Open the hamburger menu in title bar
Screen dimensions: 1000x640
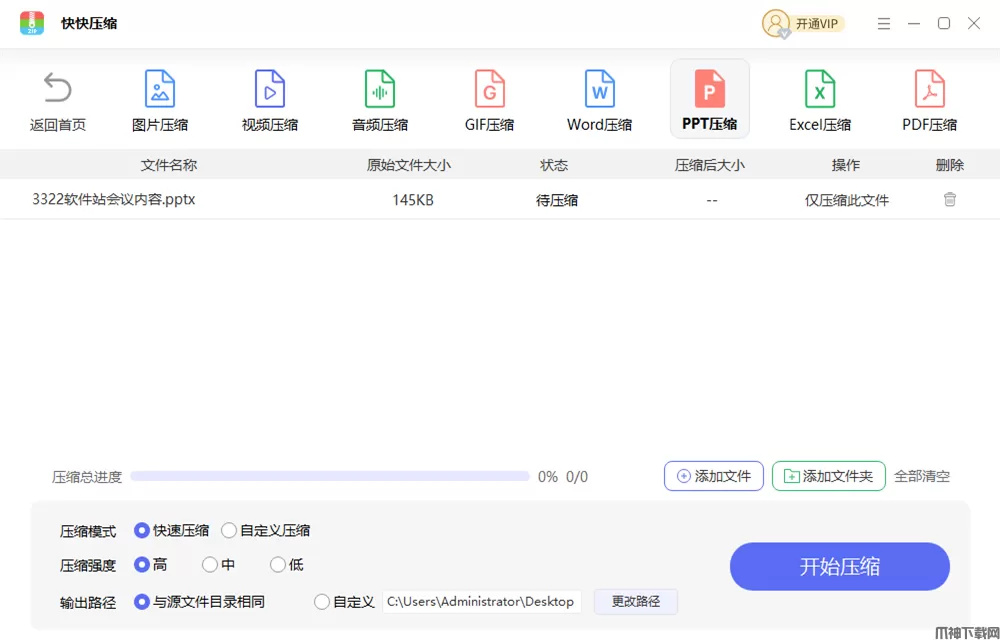[x=884, y=24]
